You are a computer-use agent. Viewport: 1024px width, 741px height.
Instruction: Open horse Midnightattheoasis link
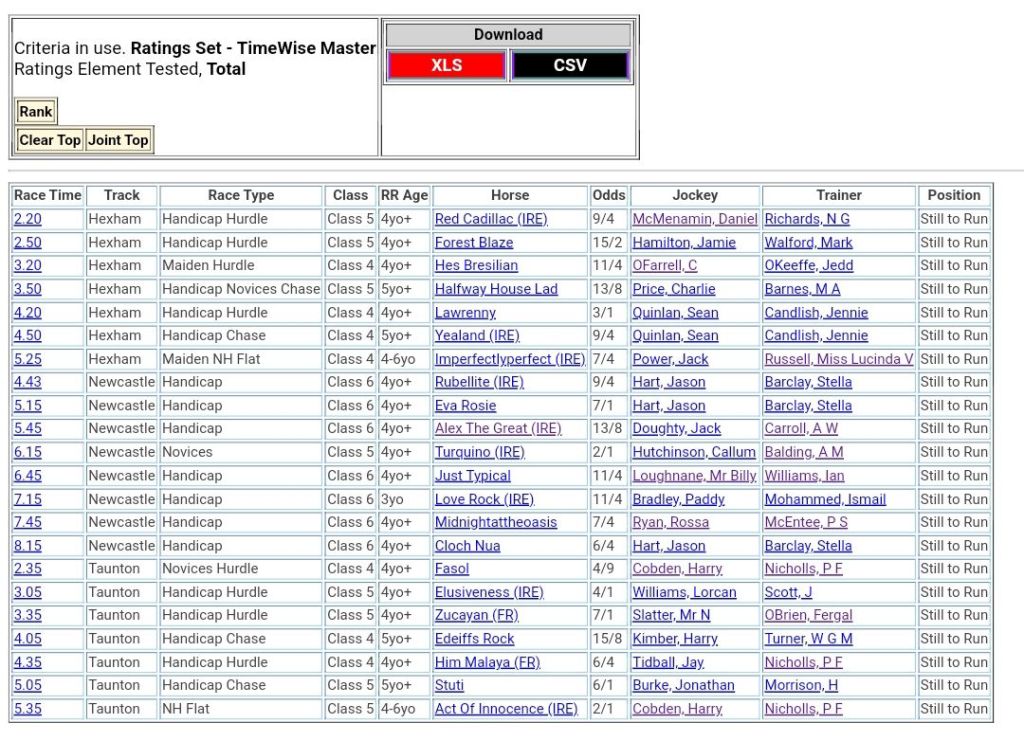496,522
